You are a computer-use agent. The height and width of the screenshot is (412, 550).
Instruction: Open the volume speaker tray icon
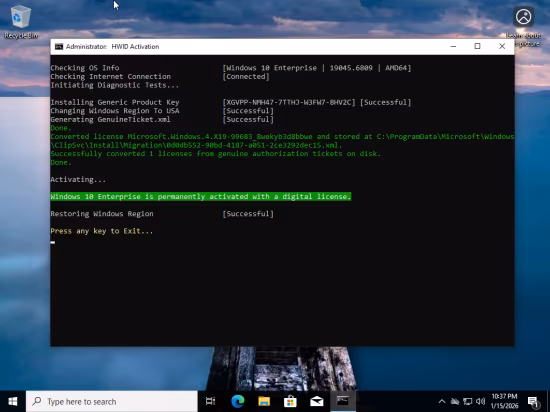pyautogui.click(x=481, y=401)
